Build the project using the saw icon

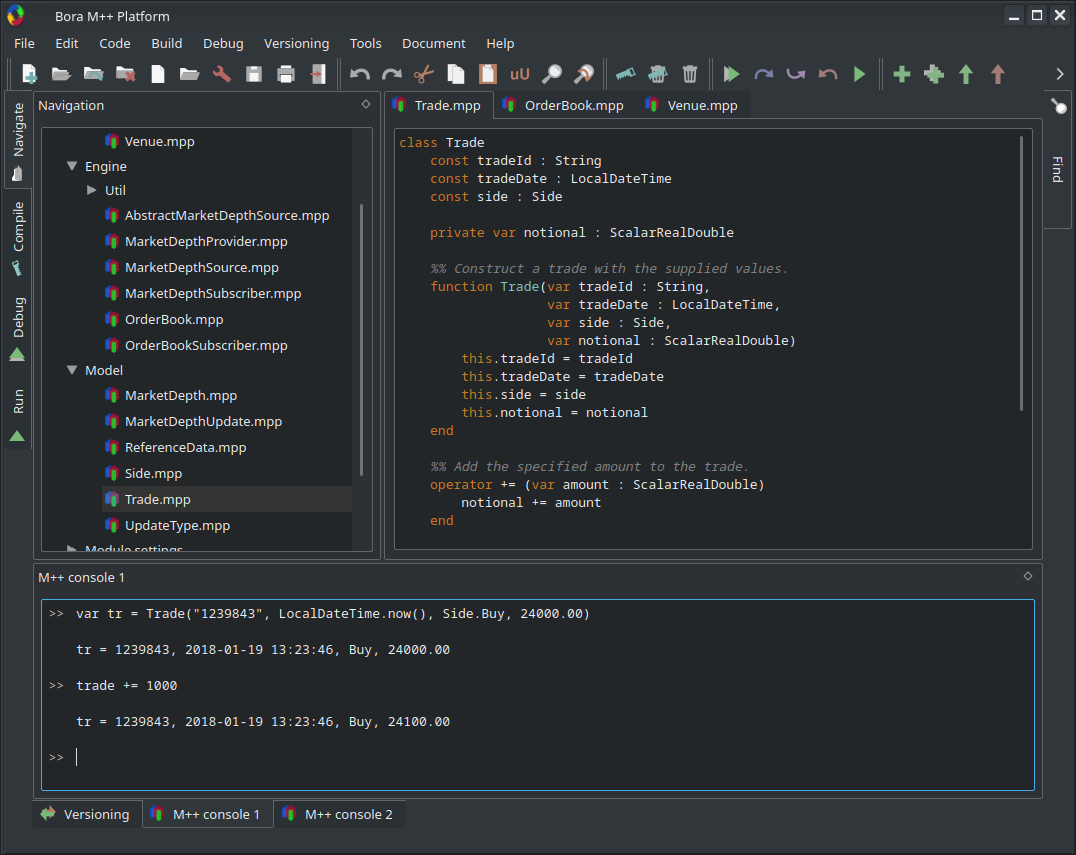click(625, 74)
